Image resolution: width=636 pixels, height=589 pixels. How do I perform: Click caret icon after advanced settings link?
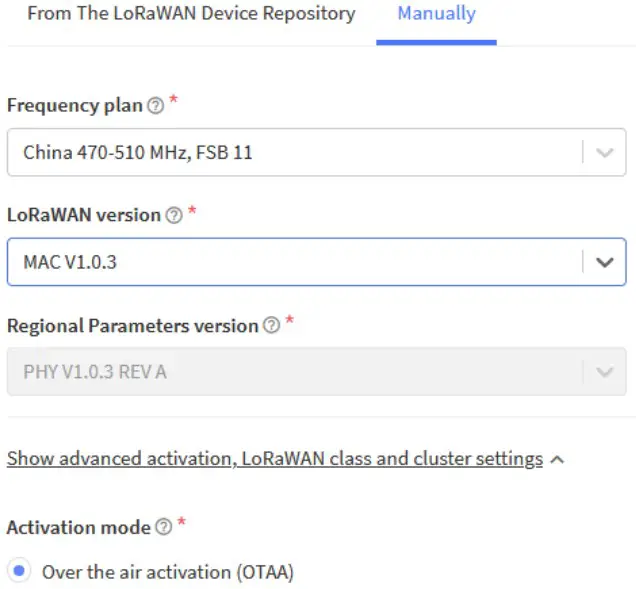(x=557, y=460)
